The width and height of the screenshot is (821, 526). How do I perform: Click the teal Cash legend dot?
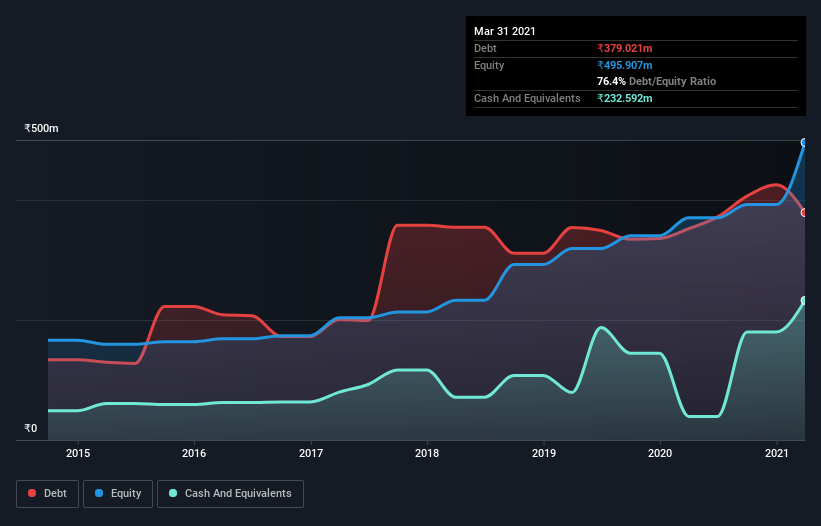point(173,493)
